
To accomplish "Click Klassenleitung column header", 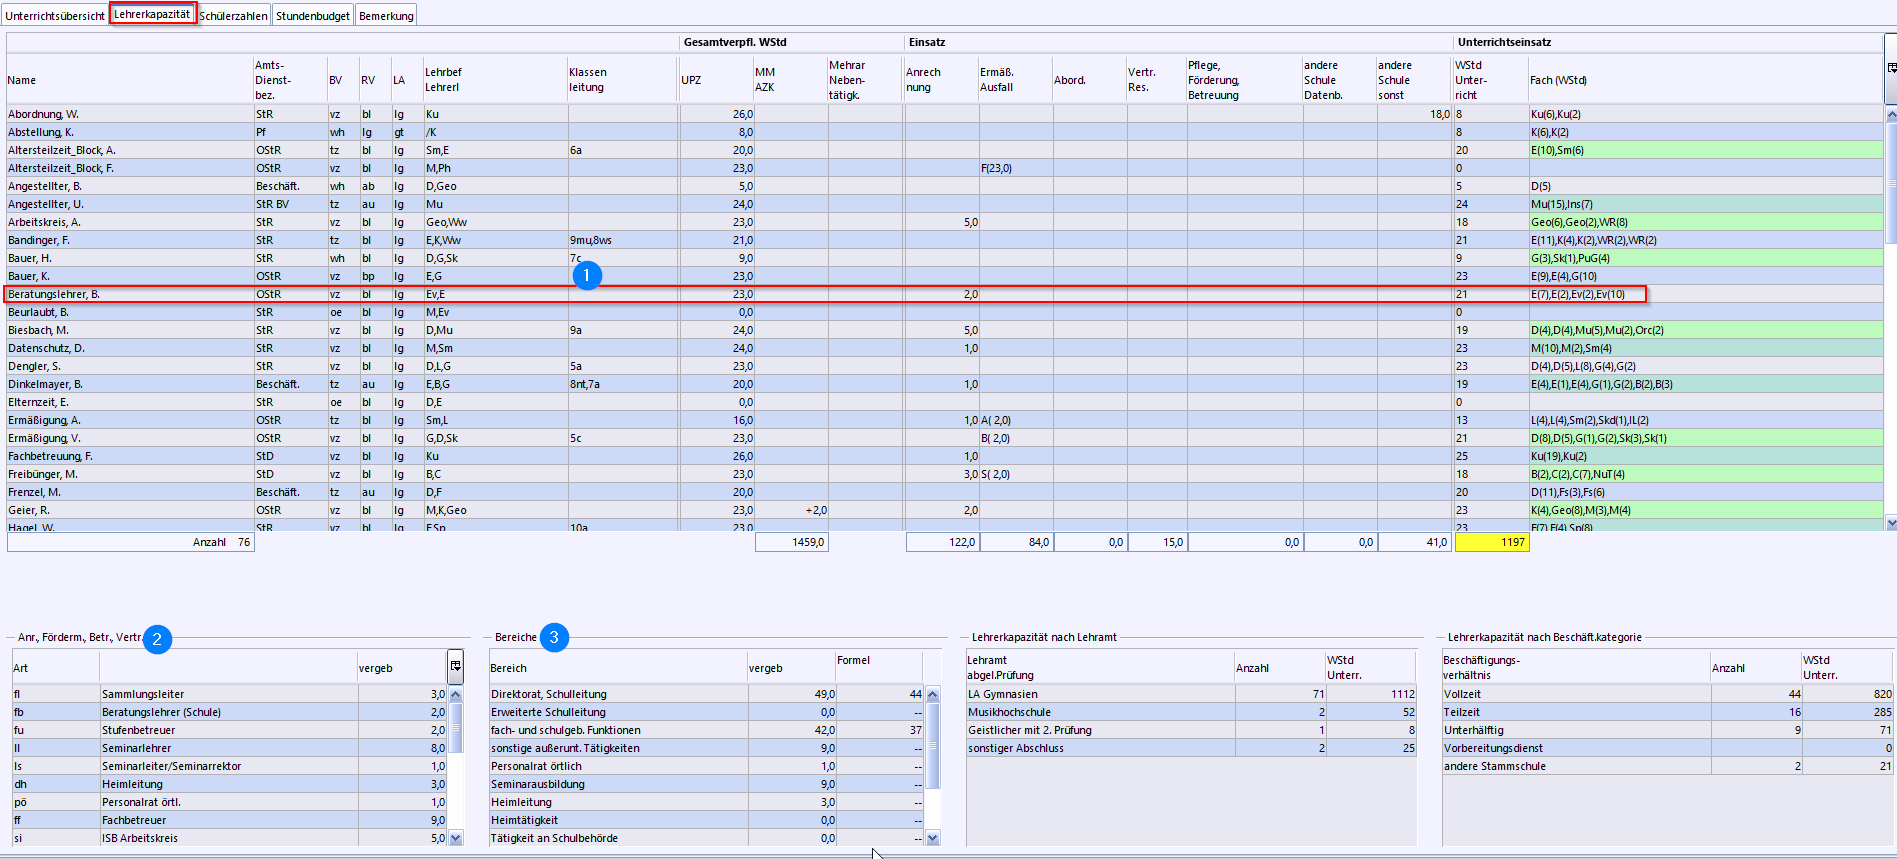I will tap(622, 80).
